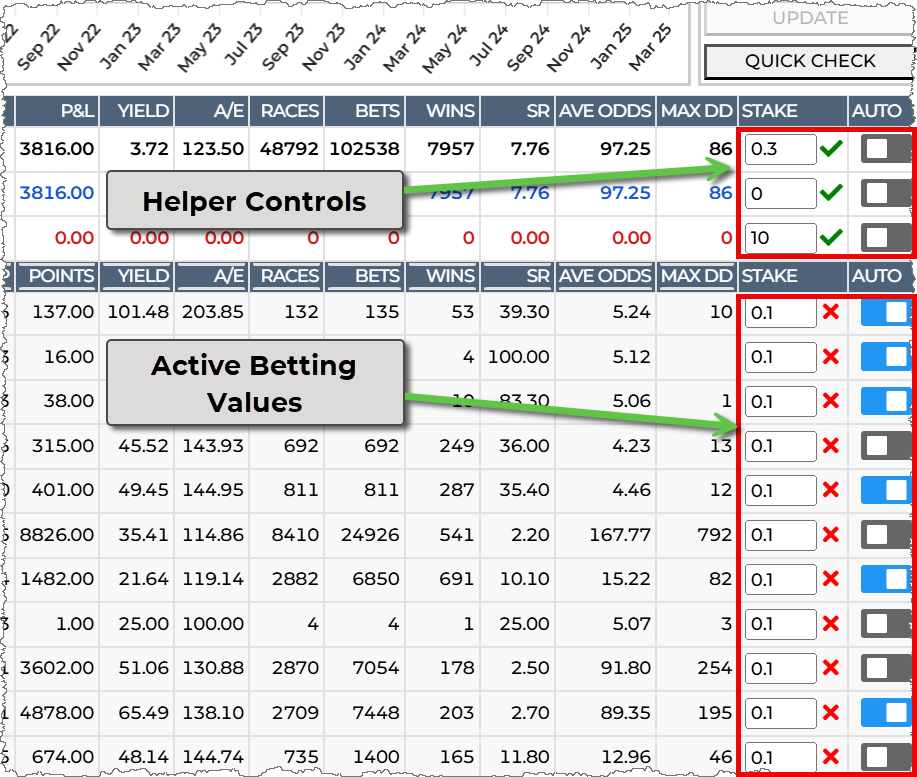Image resolution: width=917 pixels, height=777 pixels.
Task: Disable AUTO toggle in 137.00 points row
Action: [x=885, y=312]
